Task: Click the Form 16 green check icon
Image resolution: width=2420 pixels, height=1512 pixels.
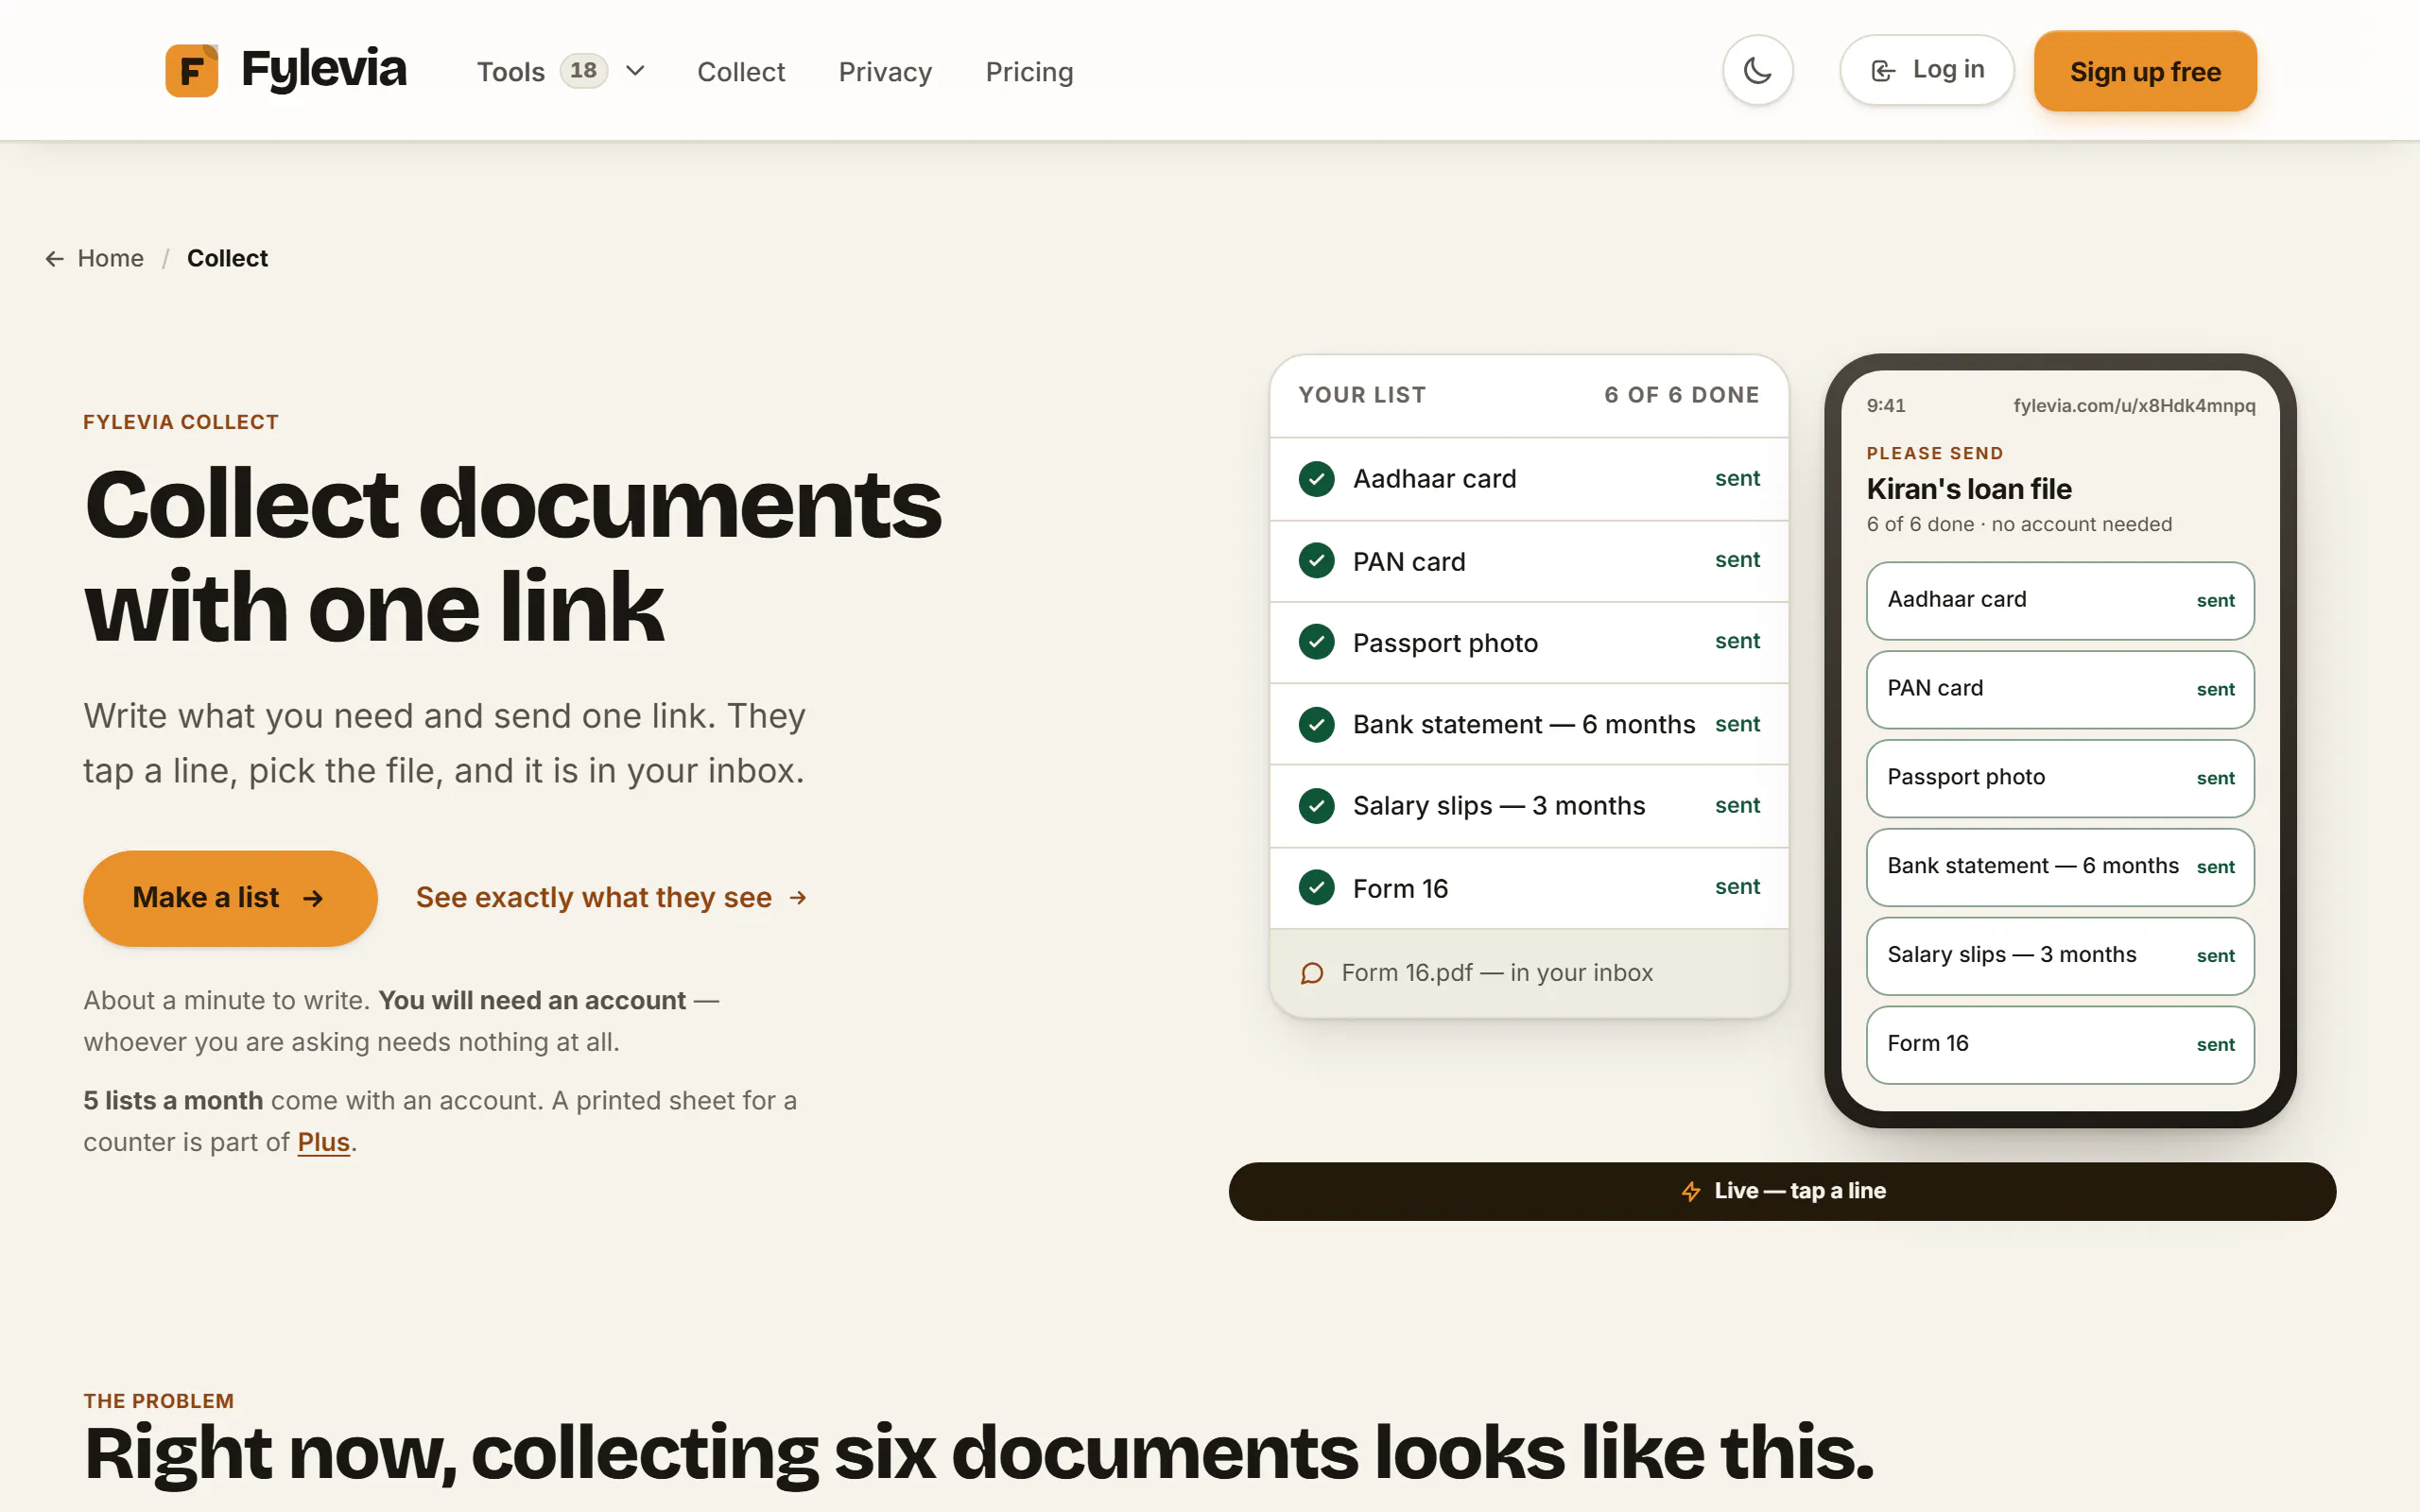Action: (x=1316, y=887)
